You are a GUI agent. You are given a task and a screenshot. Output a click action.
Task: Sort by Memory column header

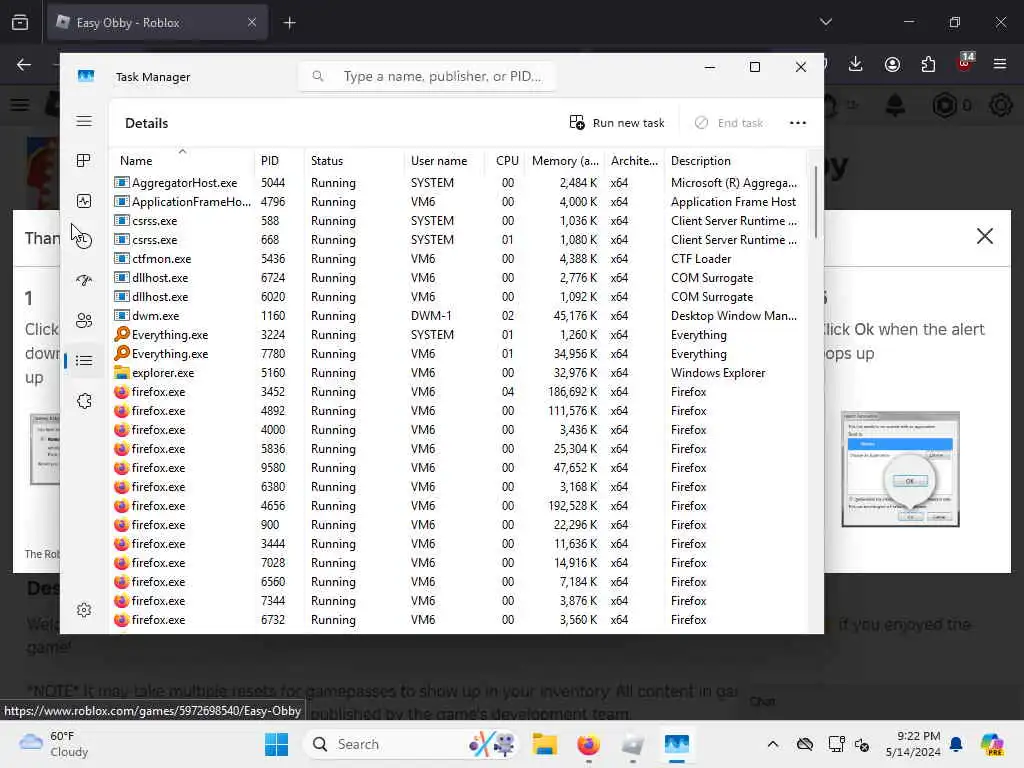[565, 161]
